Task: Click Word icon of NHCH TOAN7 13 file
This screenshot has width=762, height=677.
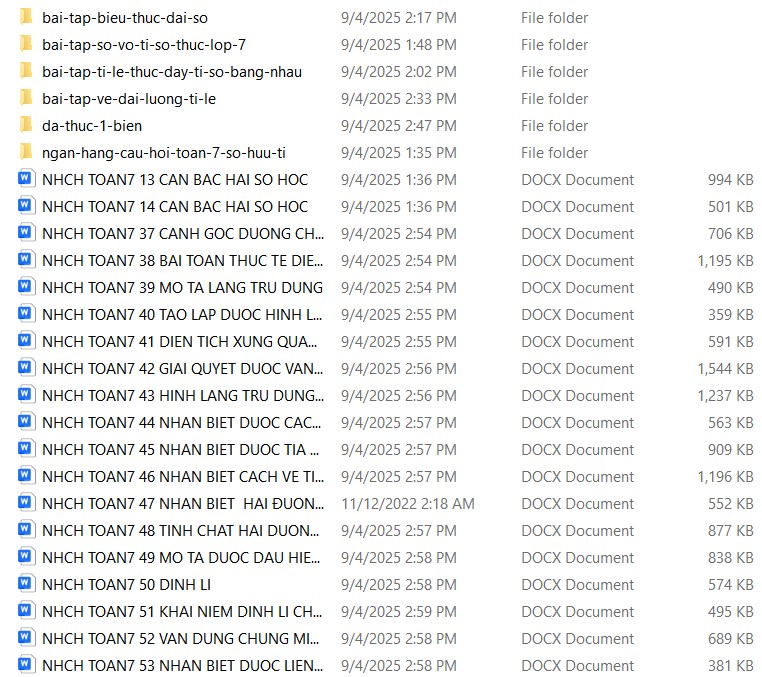Action: point(26,180)
